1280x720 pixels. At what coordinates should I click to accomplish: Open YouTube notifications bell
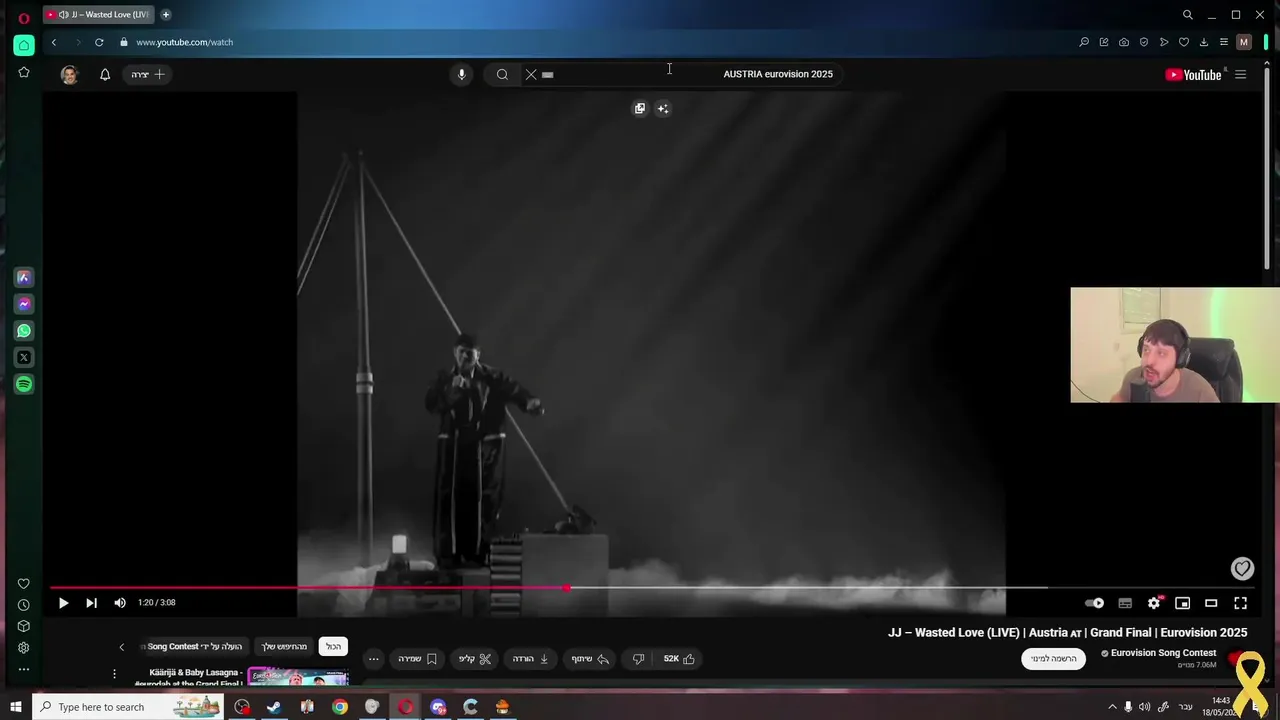coord(105,74)
